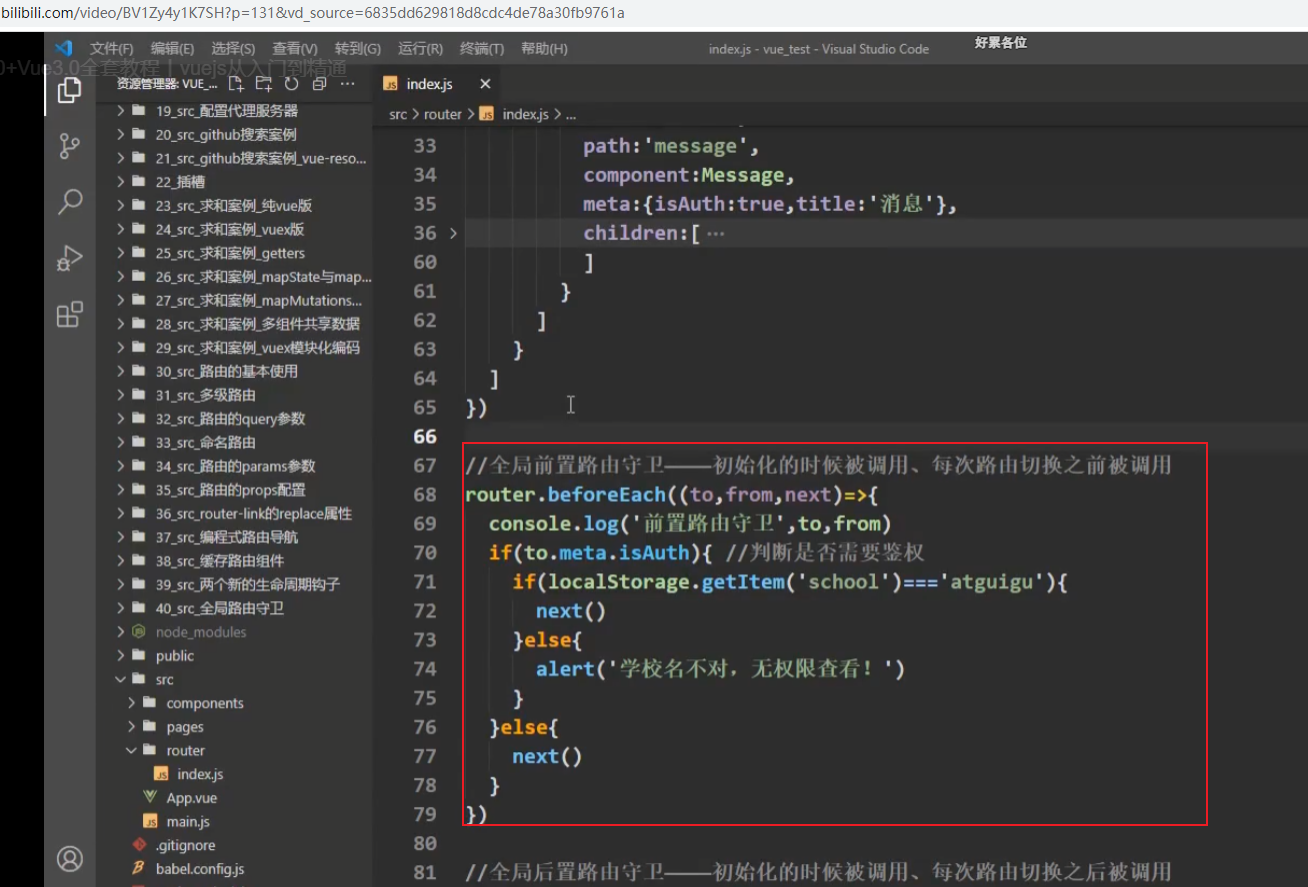Open the Run and Debug view
1308x887 pixels.
click(69, 257)
